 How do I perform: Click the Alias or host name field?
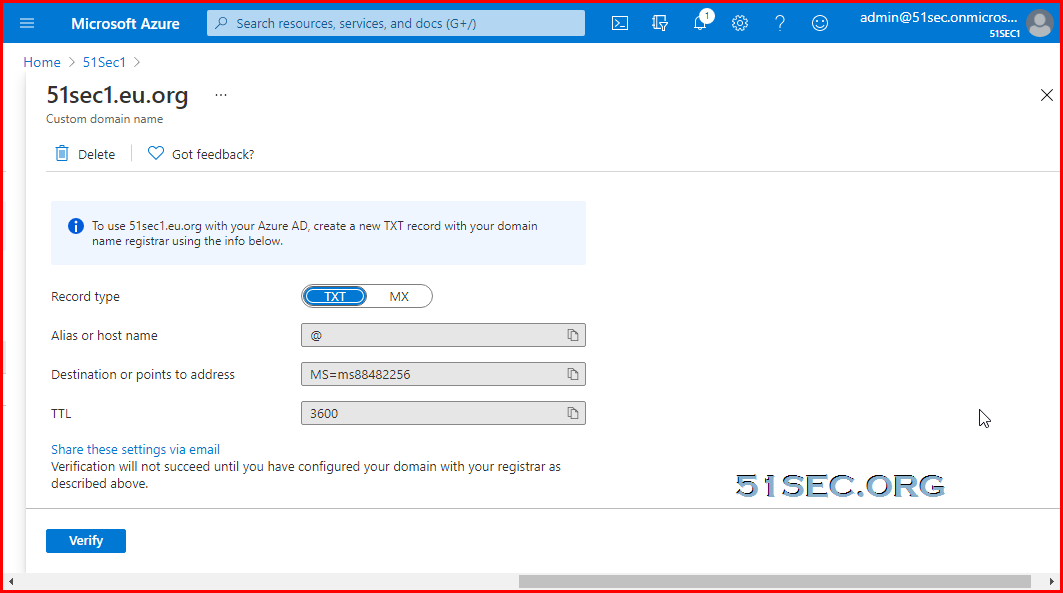point(443,335)
